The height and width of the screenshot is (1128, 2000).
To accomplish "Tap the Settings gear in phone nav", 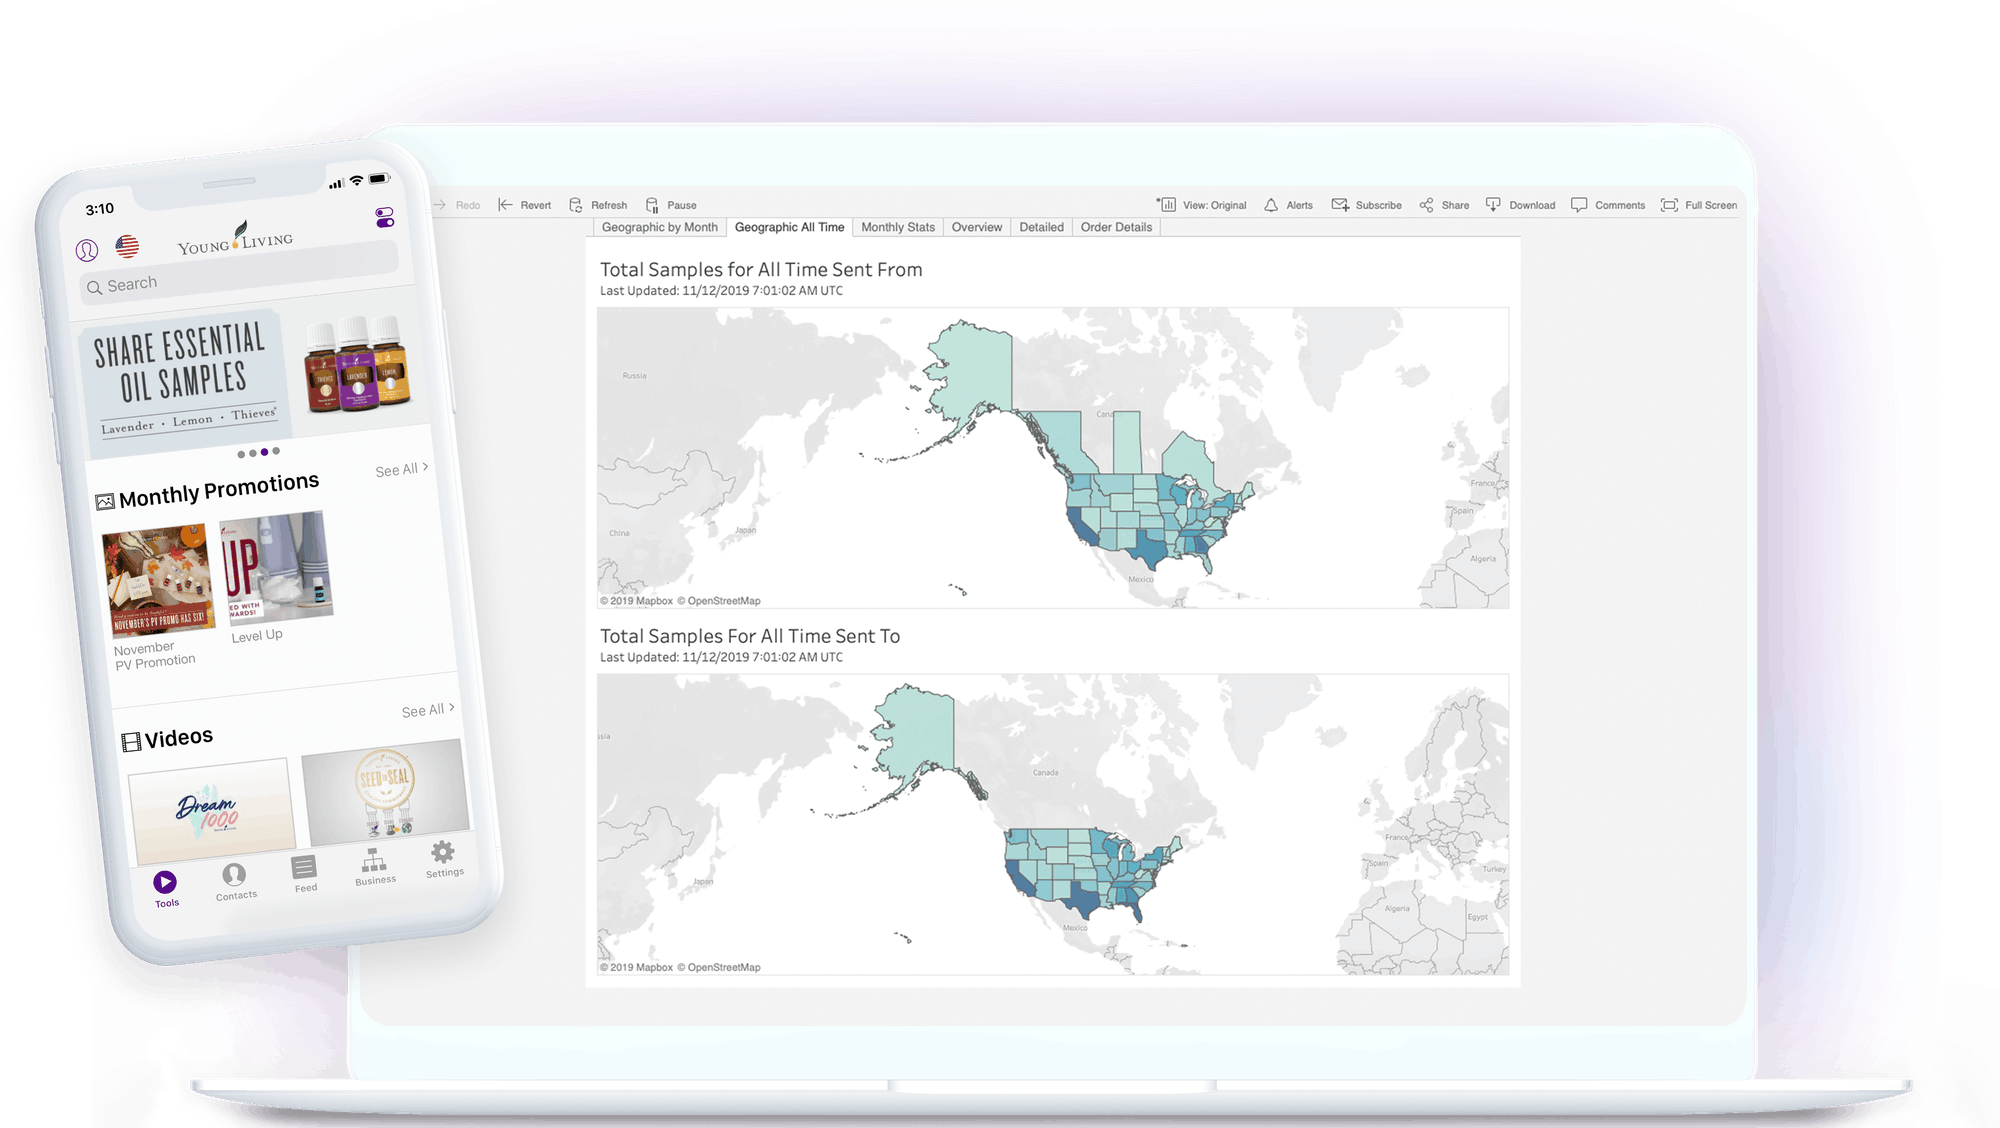I will tap(442, 852).
